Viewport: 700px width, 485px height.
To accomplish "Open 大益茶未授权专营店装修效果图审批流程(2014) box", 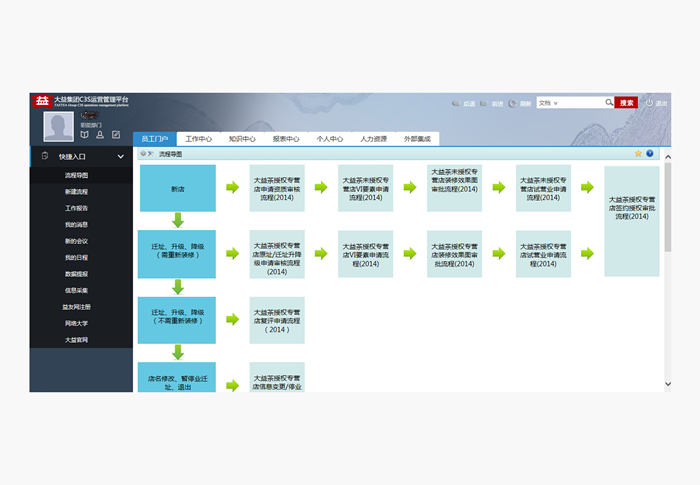I will [454, 188].
